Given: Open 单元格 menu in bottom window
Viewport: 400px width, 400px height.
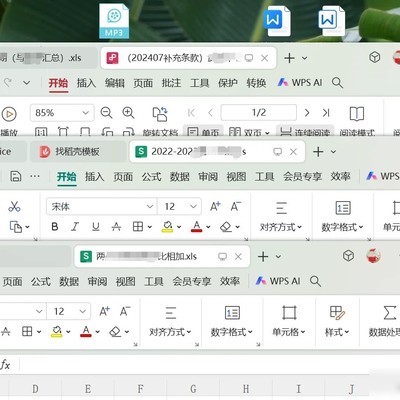Looking at the screenshot, I should tap(289, 322).
